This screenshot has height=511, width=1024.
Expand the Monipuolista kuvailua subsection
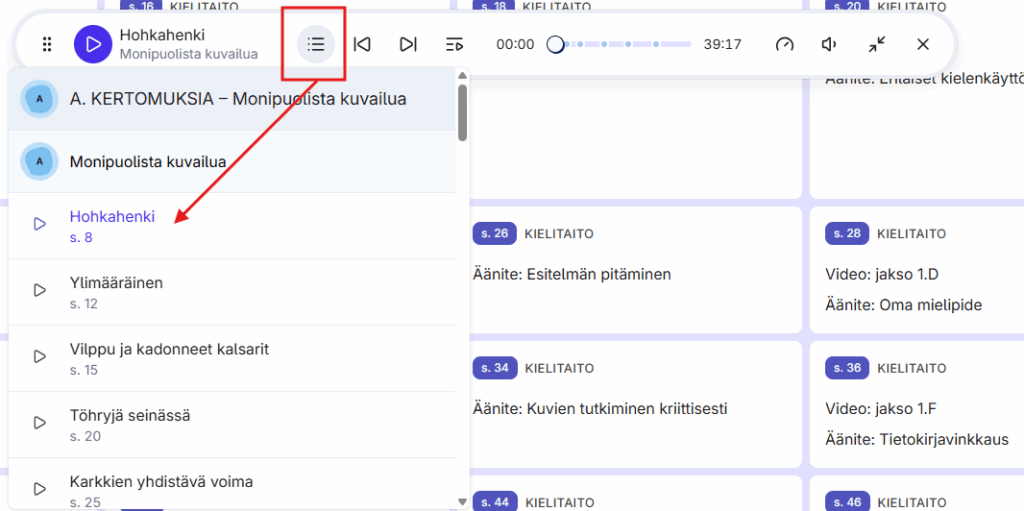[147, 161]
